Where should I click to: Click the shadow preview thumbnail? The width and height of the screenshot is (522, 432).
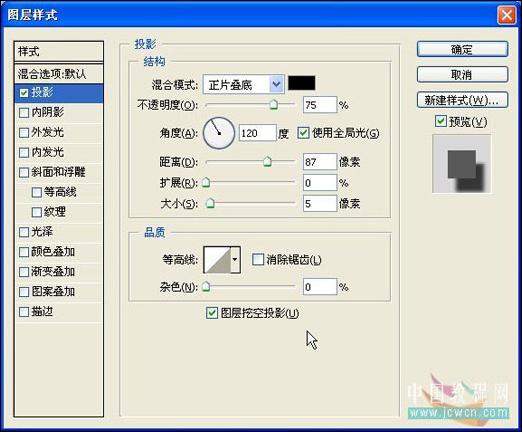[x=462, y=164]
